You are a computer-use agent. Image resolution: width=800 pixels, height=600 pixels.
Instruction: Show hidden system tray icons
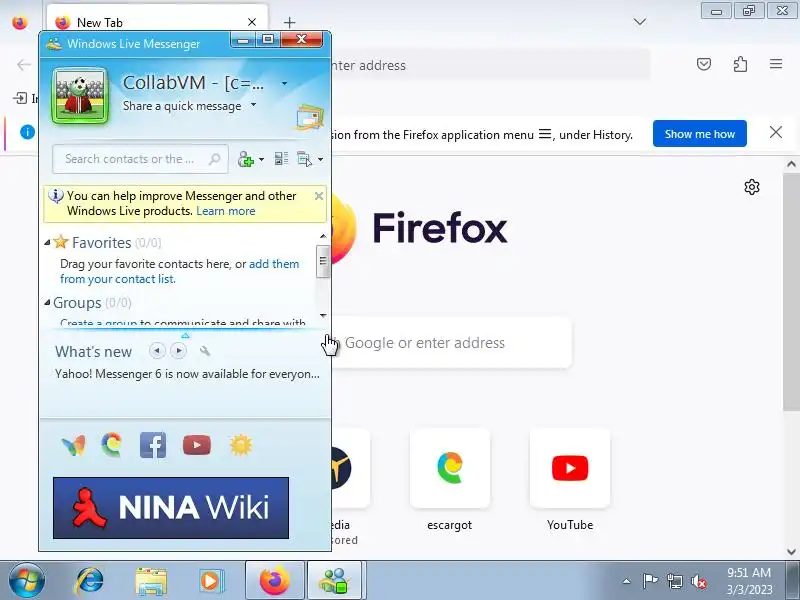pyautogui.click(x=627, y=581)
